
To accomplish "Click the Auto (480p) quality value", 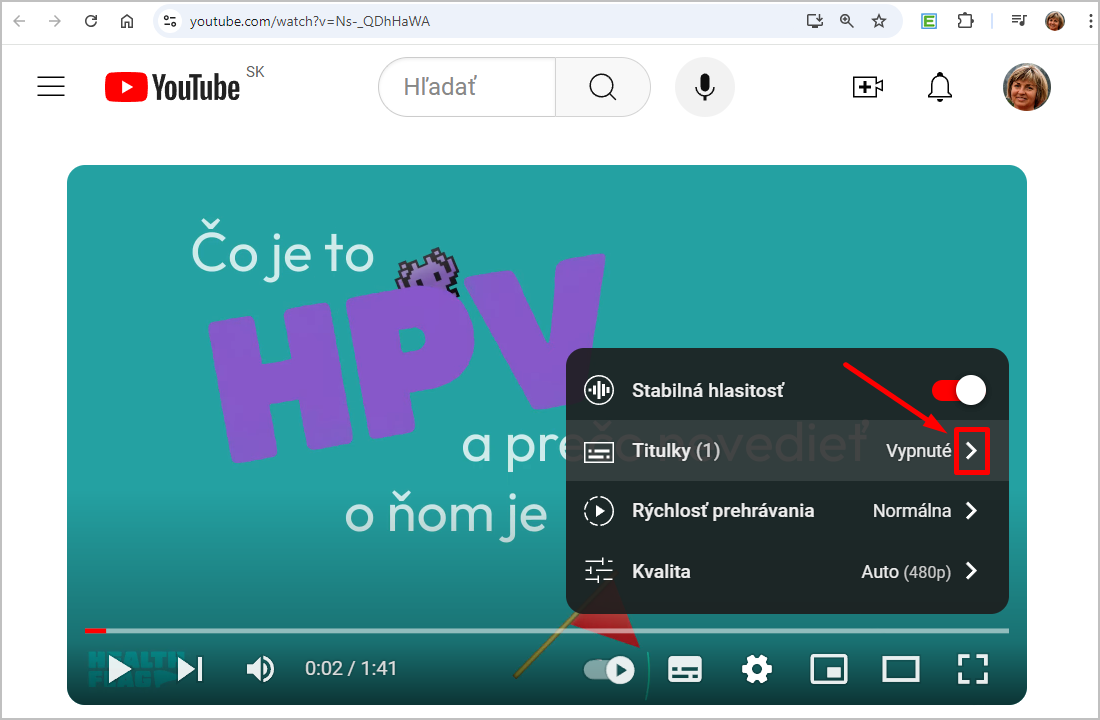I will pos(906,572).
